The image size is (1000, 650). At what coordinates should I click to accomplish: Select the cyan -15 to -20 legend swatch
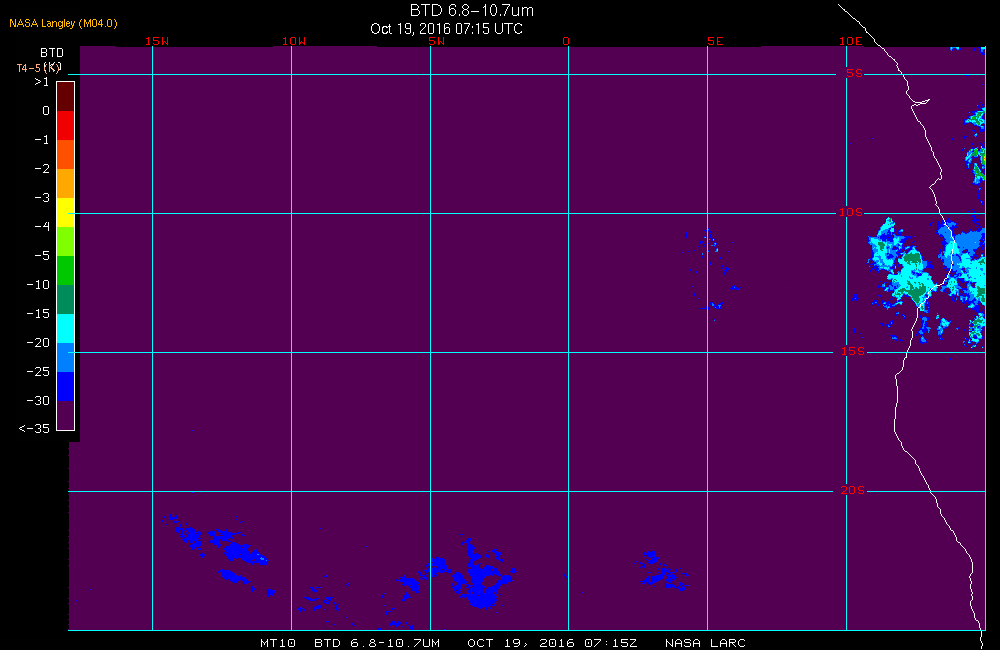(66, 329)
